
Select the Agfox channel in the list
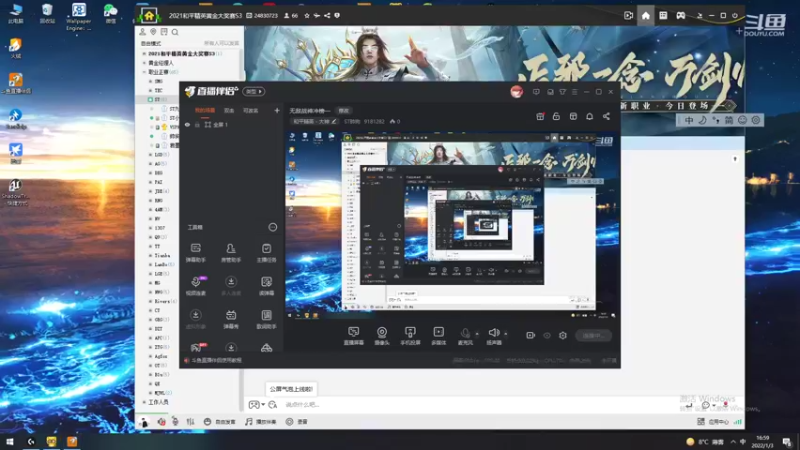[x=161, y=356]
